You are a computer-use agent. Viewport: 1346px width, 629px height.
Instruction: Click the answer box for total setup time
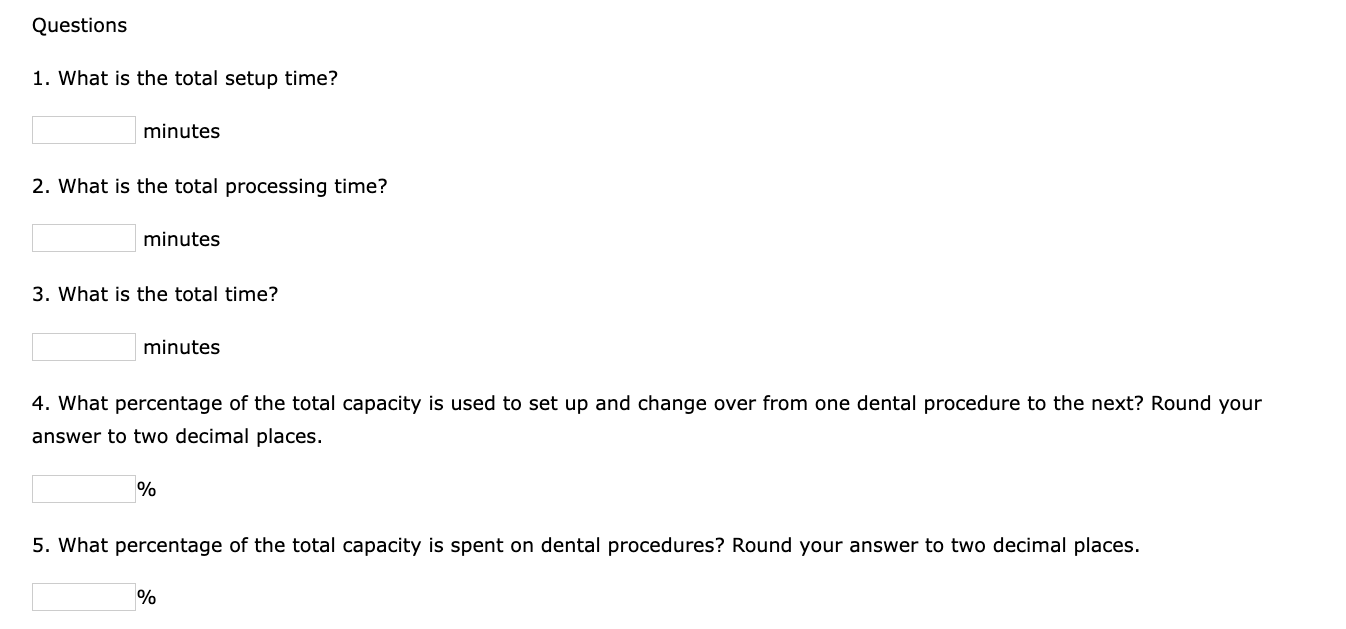pos(83,129)
